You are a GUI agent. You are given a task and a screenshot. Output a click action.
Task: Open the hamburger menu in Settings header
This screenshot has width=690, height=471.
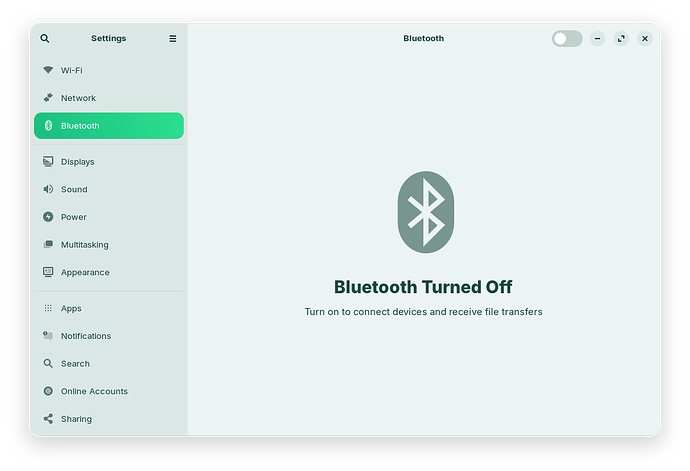(x=172, y=38)
